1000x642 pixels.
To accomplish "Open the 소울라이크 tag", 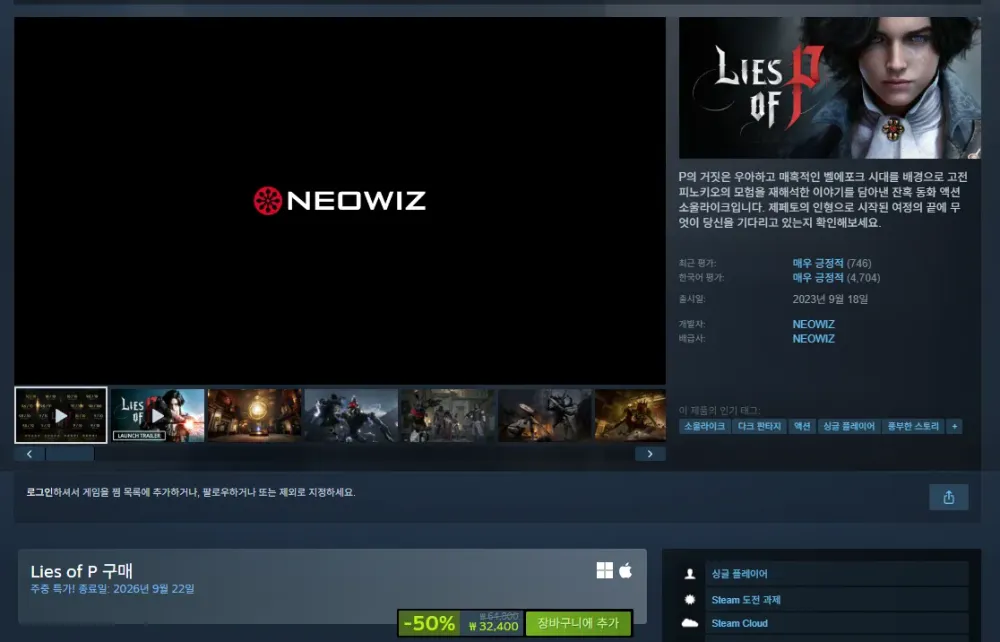I will click(x=704, y=427).
